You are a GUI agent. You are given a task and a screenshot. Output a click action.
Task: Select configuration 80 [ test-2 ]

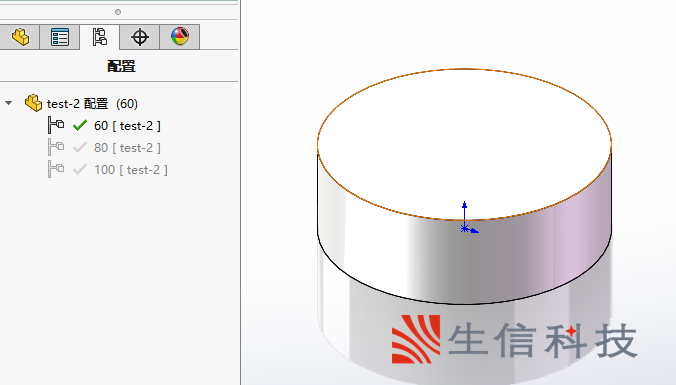[x=127, y=148]
